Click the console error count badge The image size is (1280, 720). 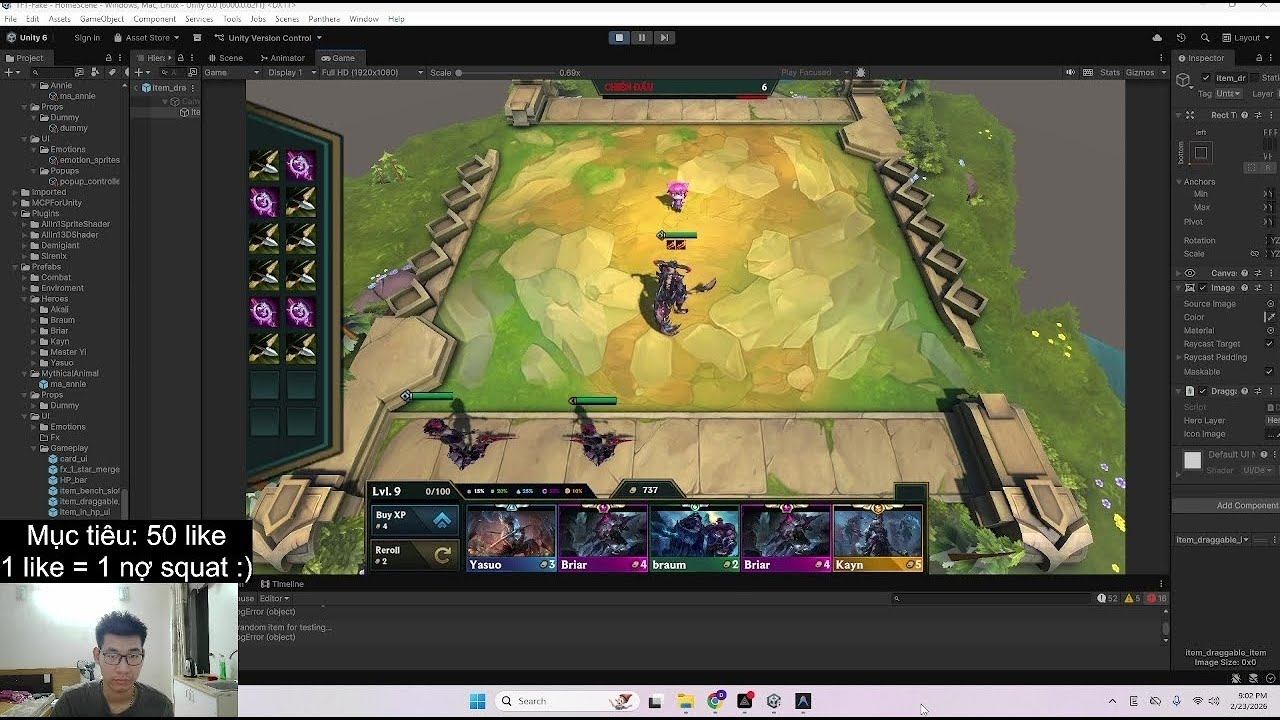(1157, 598)
